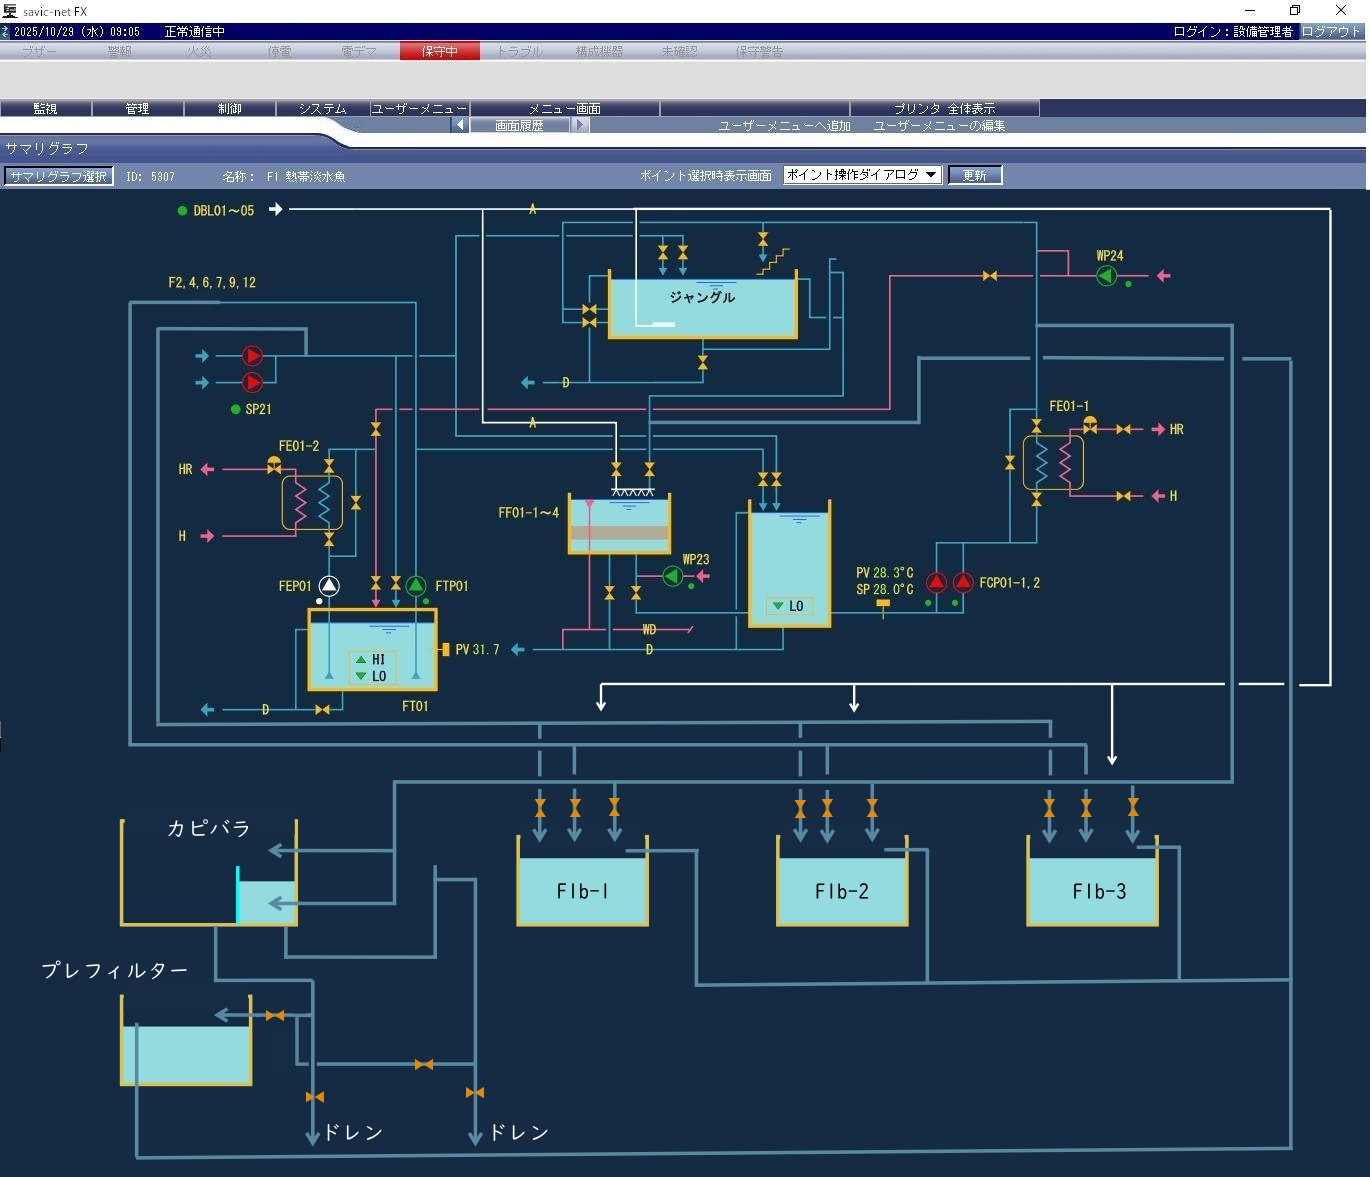This screenshot has height=1177, width=1370.
Task: Click the サマリグラフ選択 button
Action: (58, 176)
